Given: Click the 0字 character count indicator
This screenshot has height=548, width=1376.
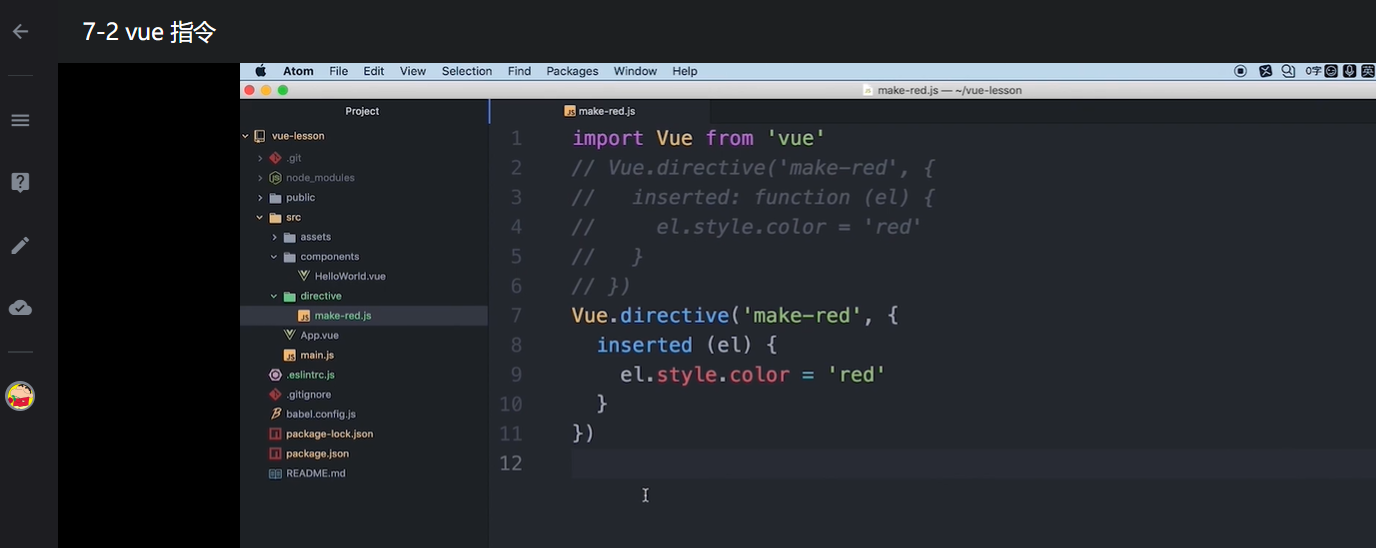Looking at the screenshot, I should 1313,71.
